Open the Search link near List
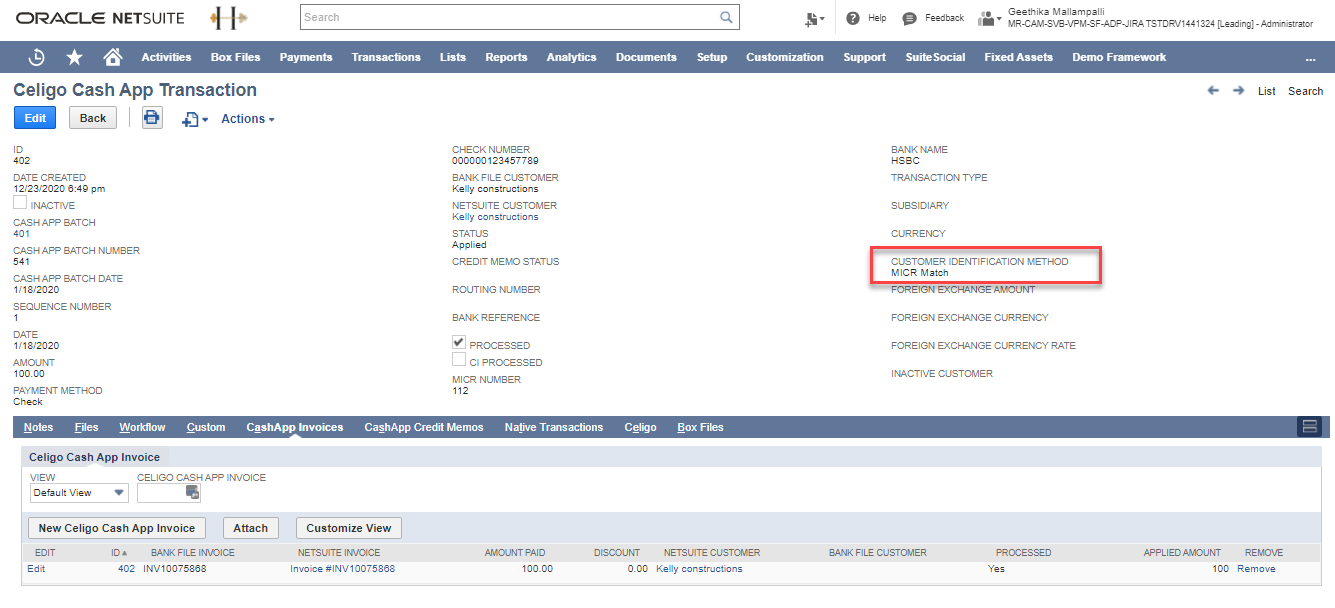 1306,91
